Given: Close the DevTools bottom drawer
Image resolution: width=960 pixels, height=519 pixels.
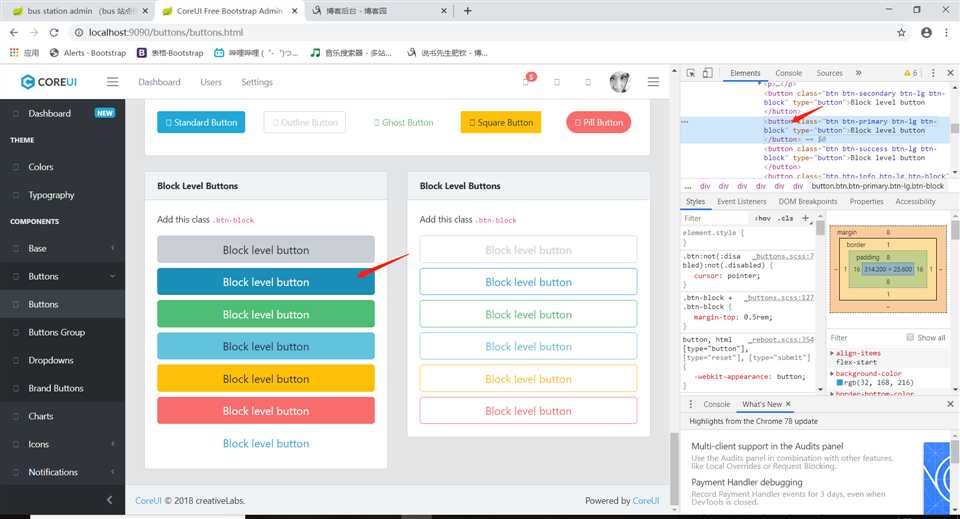Looking at the screenshot, I should 950,404.
